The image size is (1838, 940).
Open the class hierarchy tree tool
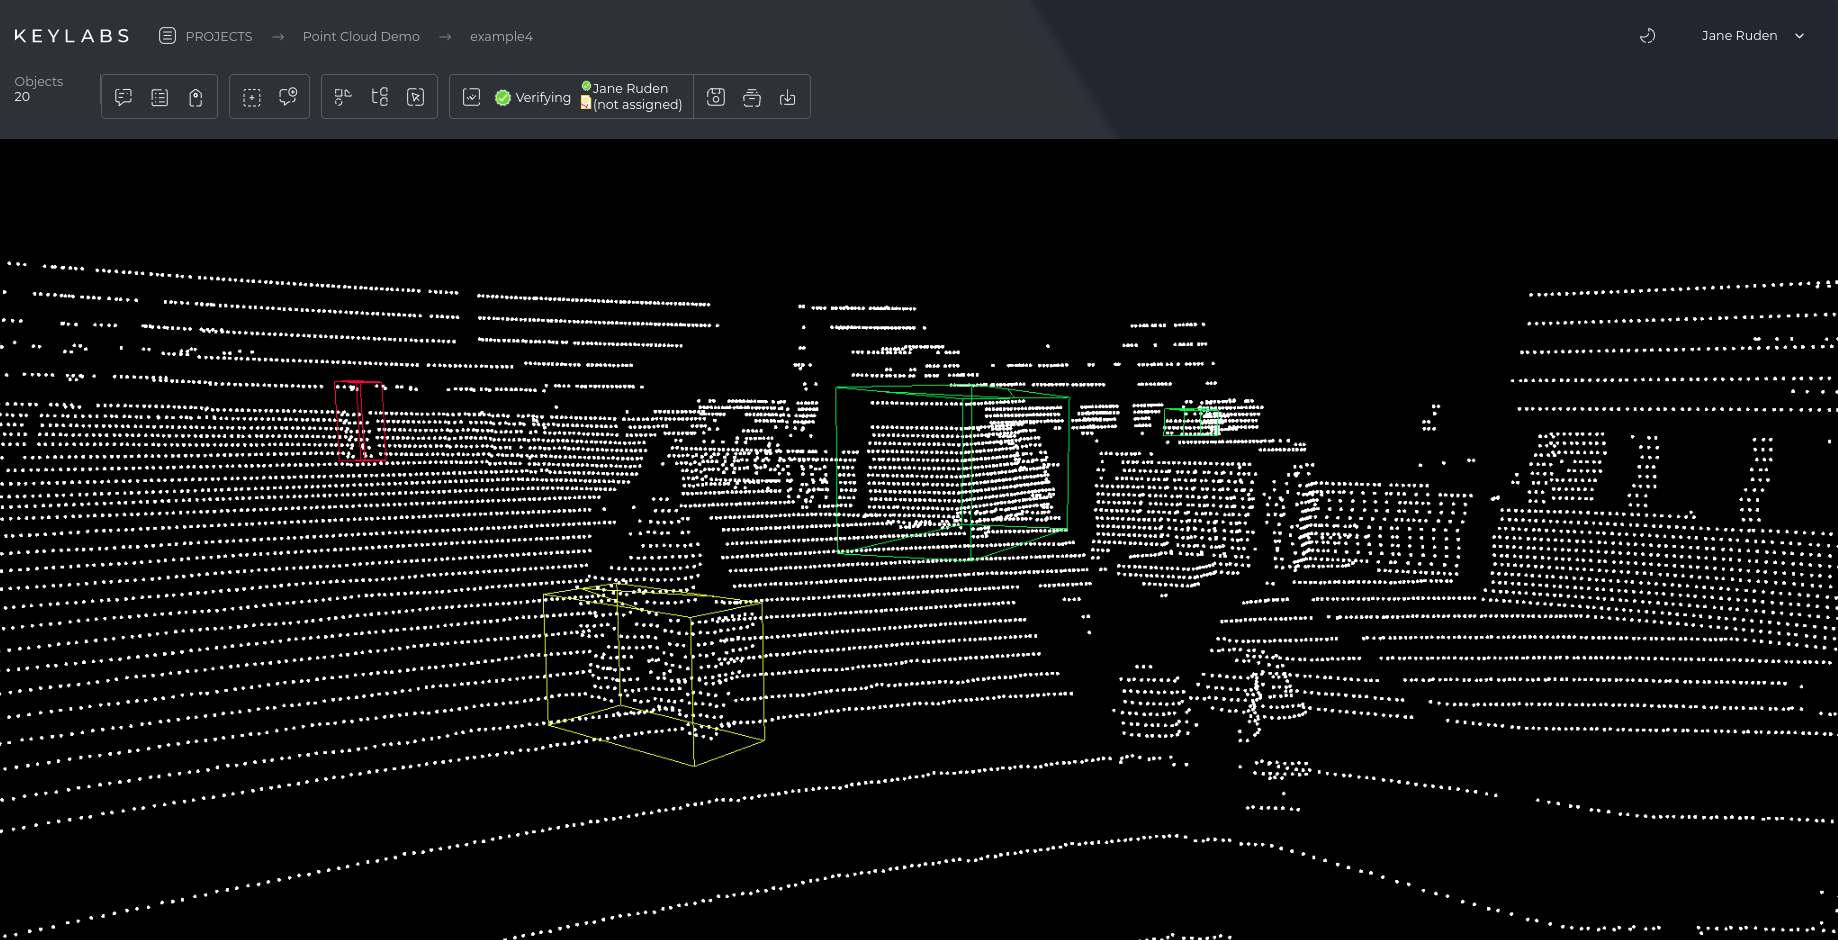click(379, 96)
